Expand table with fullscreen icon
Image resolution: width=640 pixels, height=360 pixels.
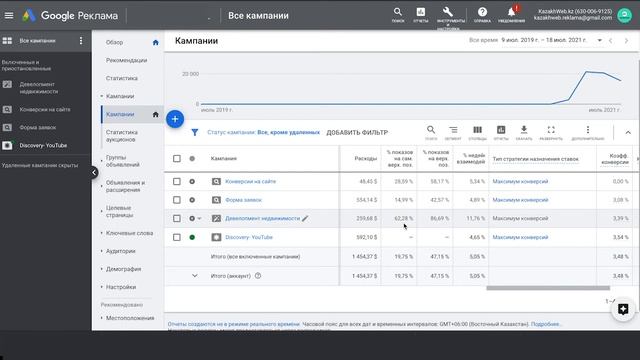pyautogui.click(x=551, y=130)
